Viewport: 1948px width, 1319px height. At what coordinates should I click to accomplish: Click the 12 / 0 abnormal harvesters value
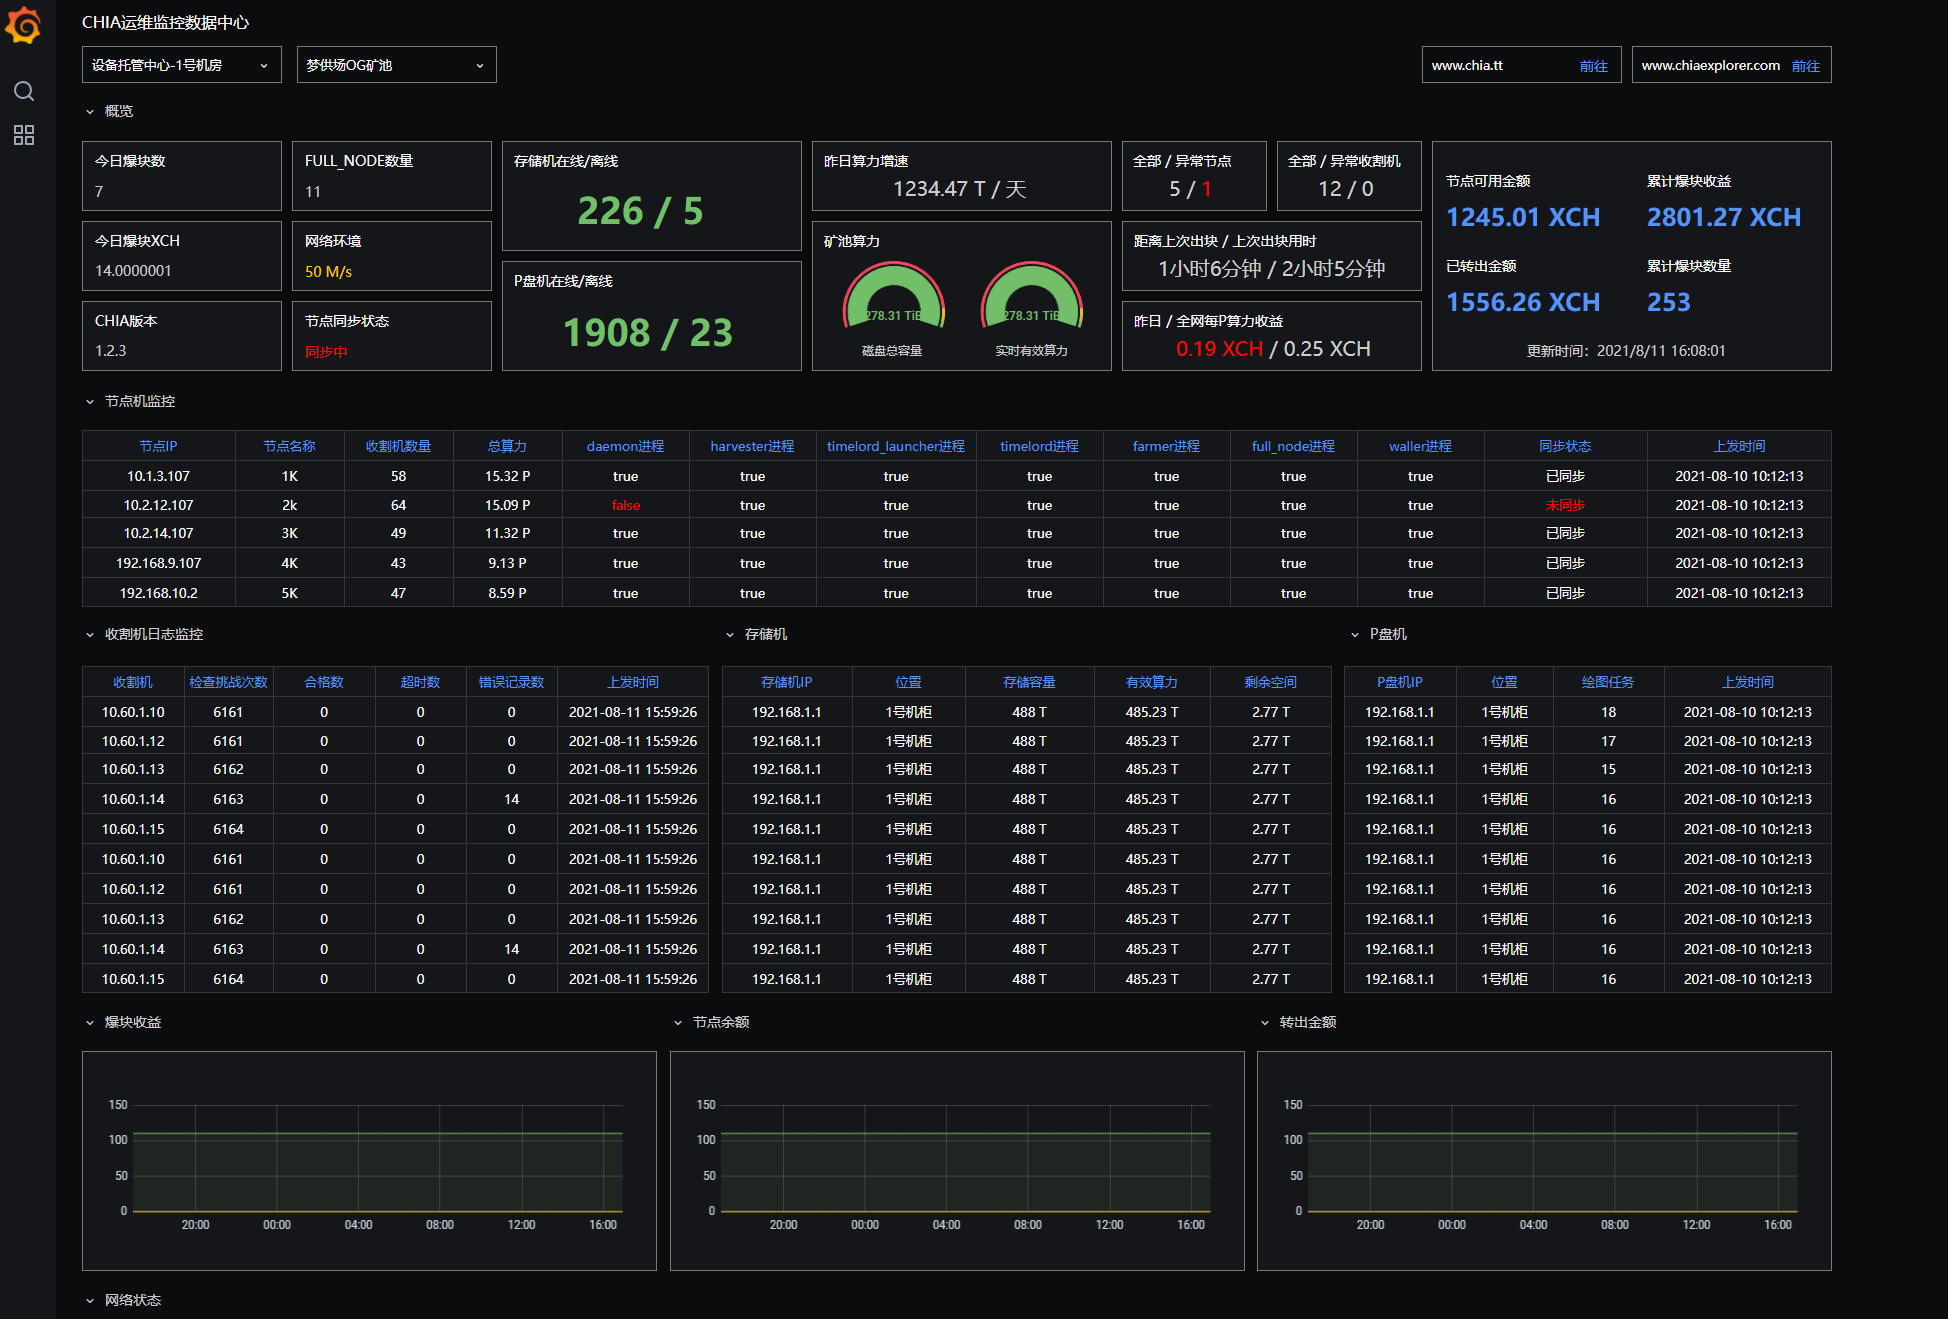click(1345, 189)
